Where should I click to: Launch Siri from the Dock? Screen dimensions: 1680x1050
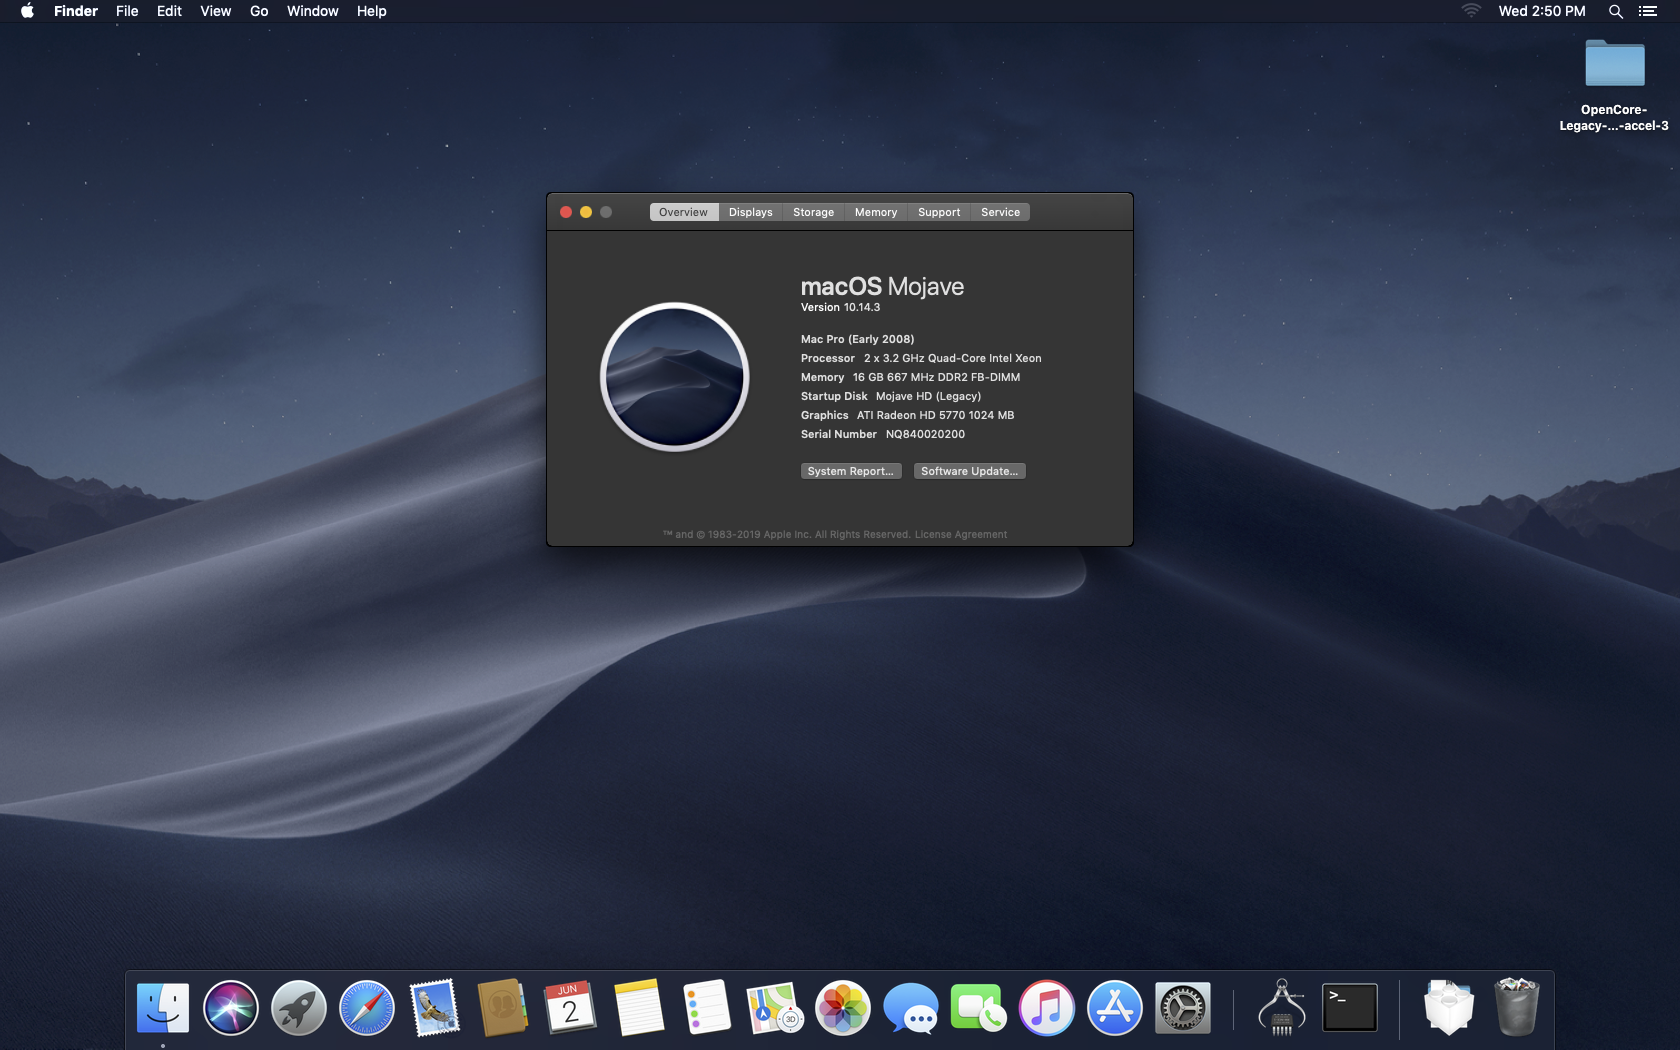(x=231, y=1008)
